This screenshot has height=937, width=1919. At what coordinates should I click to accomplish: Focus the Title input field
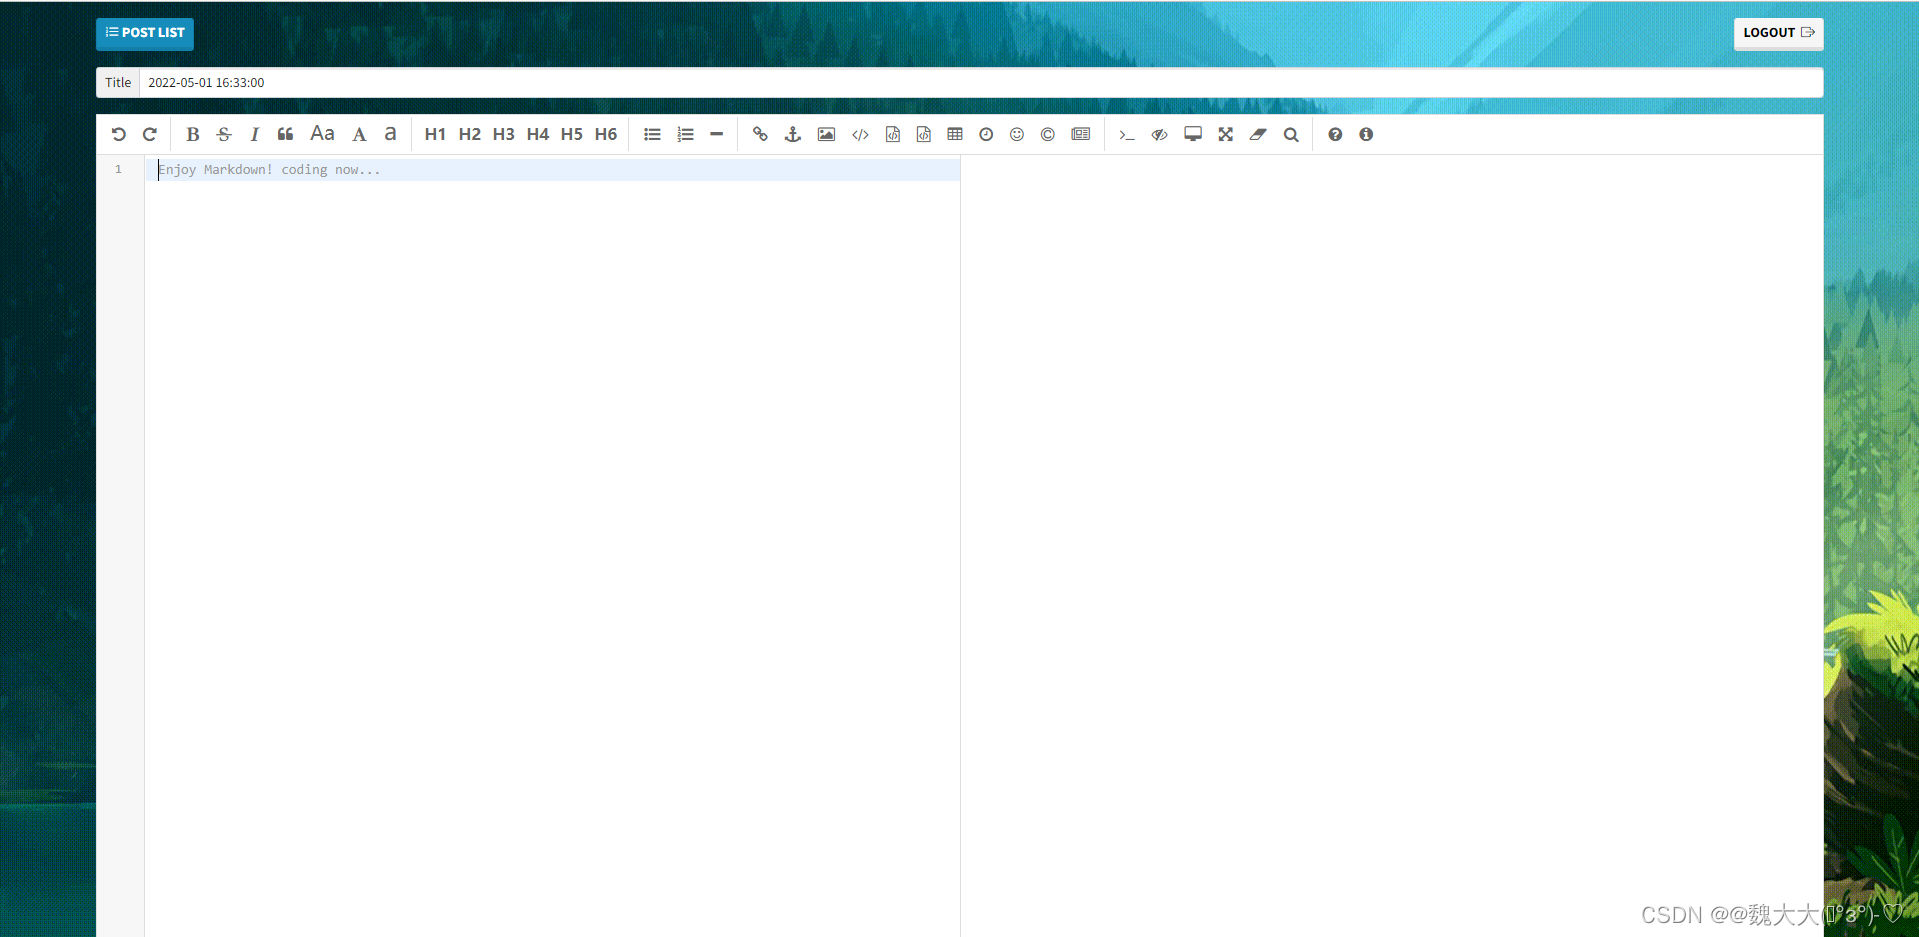tap(980, 83)
